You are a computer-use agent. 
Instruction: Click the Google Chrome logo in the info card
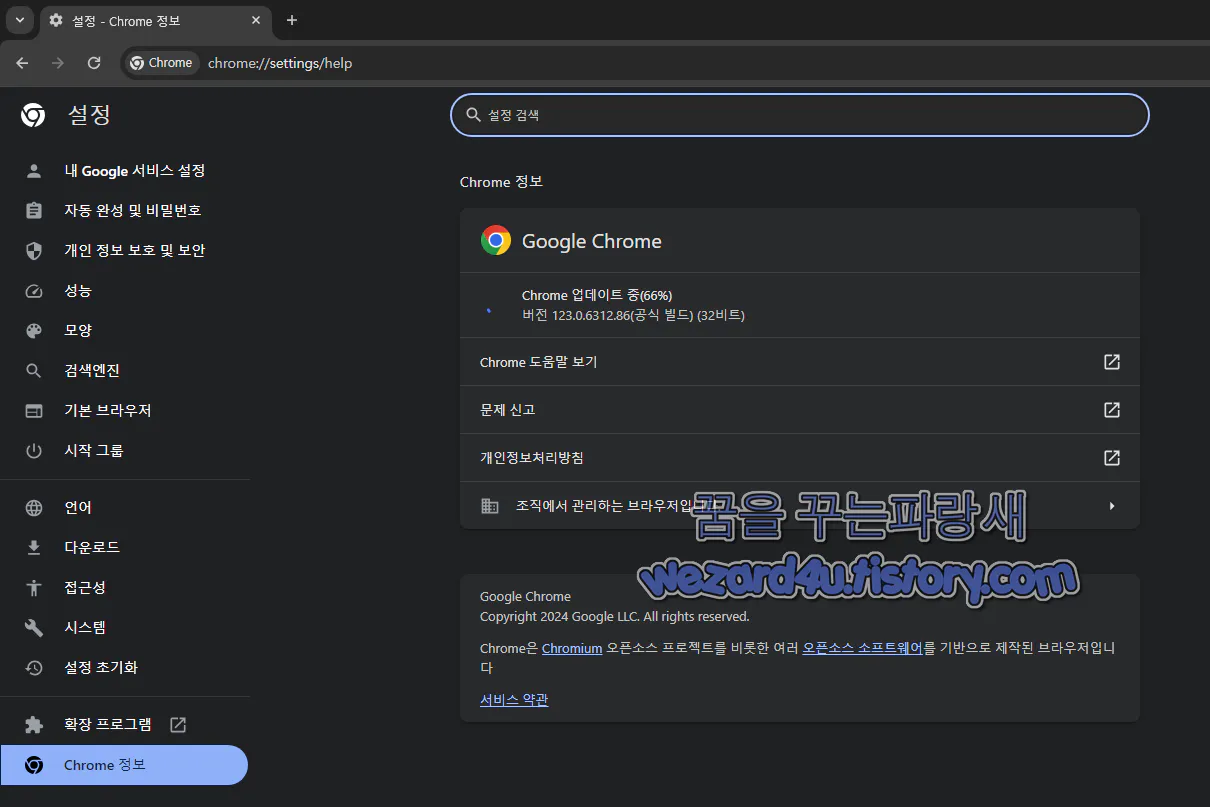[495, 240]
